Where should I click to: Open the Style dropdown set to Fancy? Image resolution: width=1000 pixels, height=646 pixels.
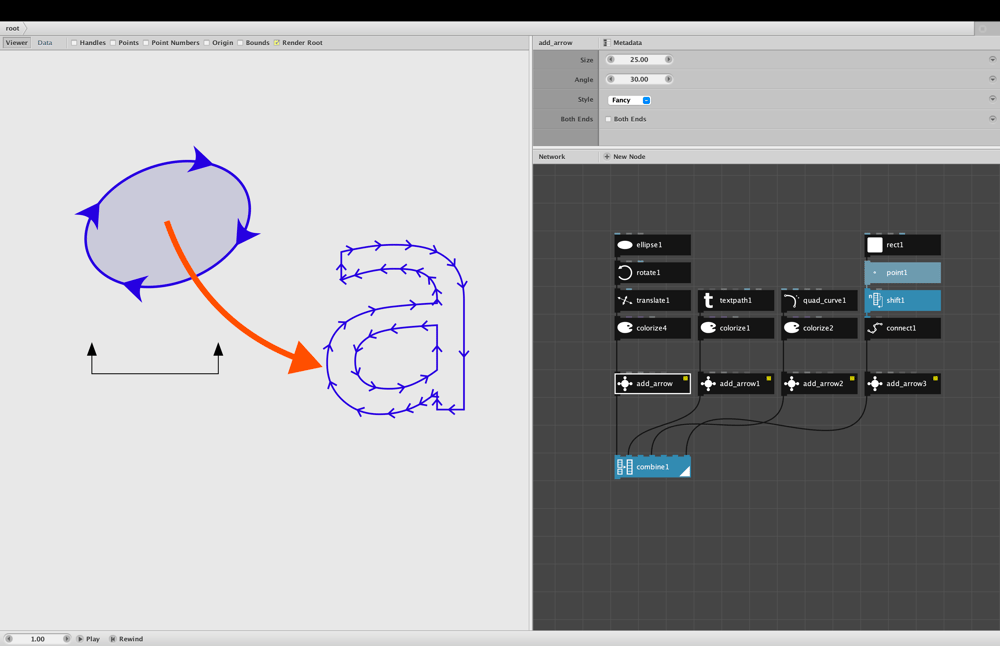click(x=629, y=100)
